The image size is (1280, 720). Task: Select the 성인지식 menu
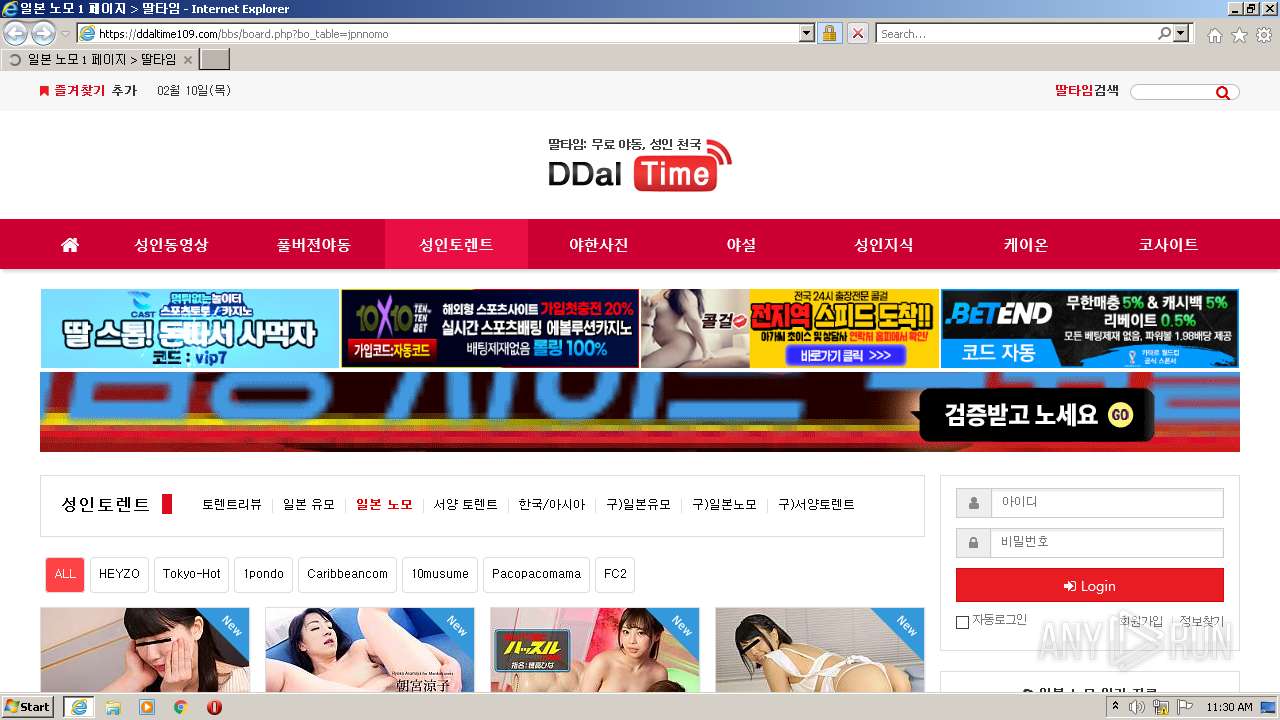(883, 245)
